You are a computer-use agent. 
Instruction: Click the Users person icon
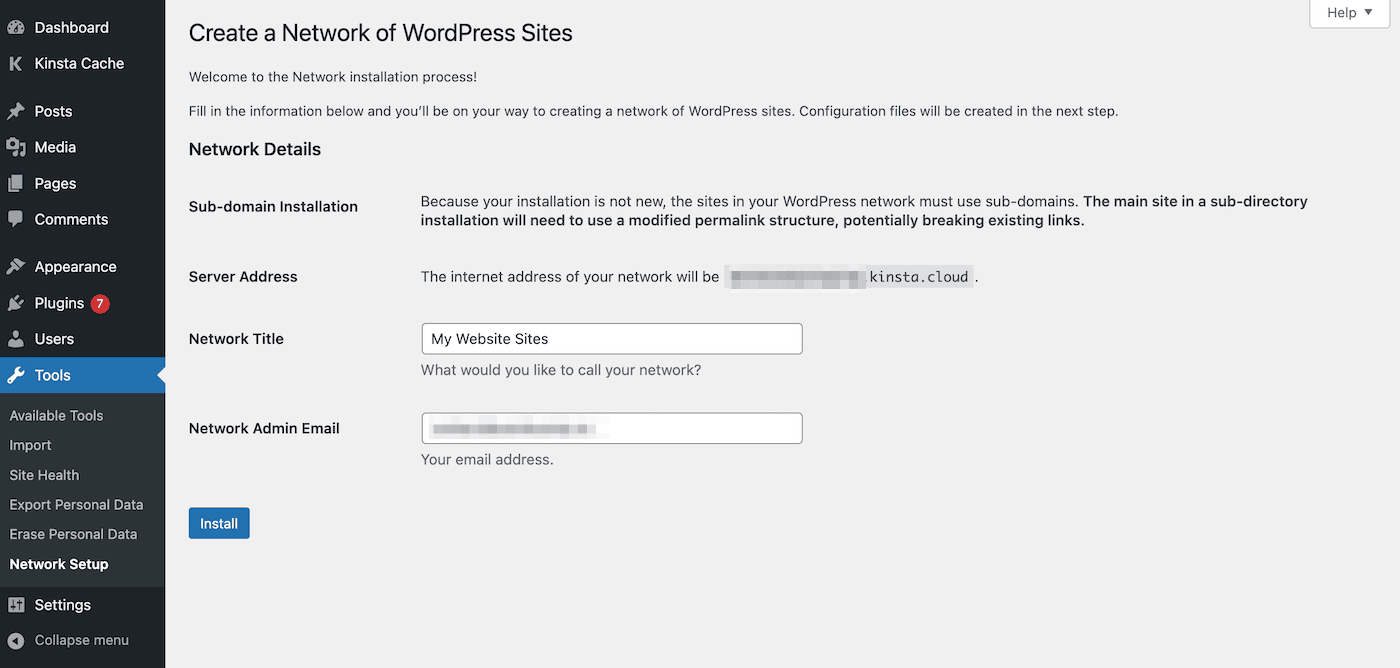16,339
